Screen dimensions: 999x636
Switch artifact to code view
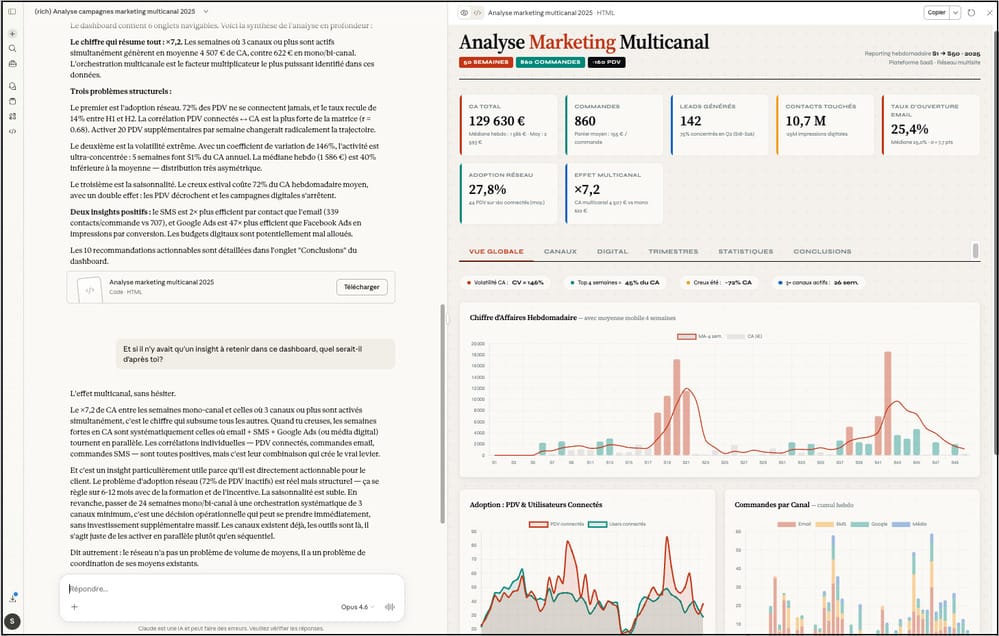click(477, 12)
